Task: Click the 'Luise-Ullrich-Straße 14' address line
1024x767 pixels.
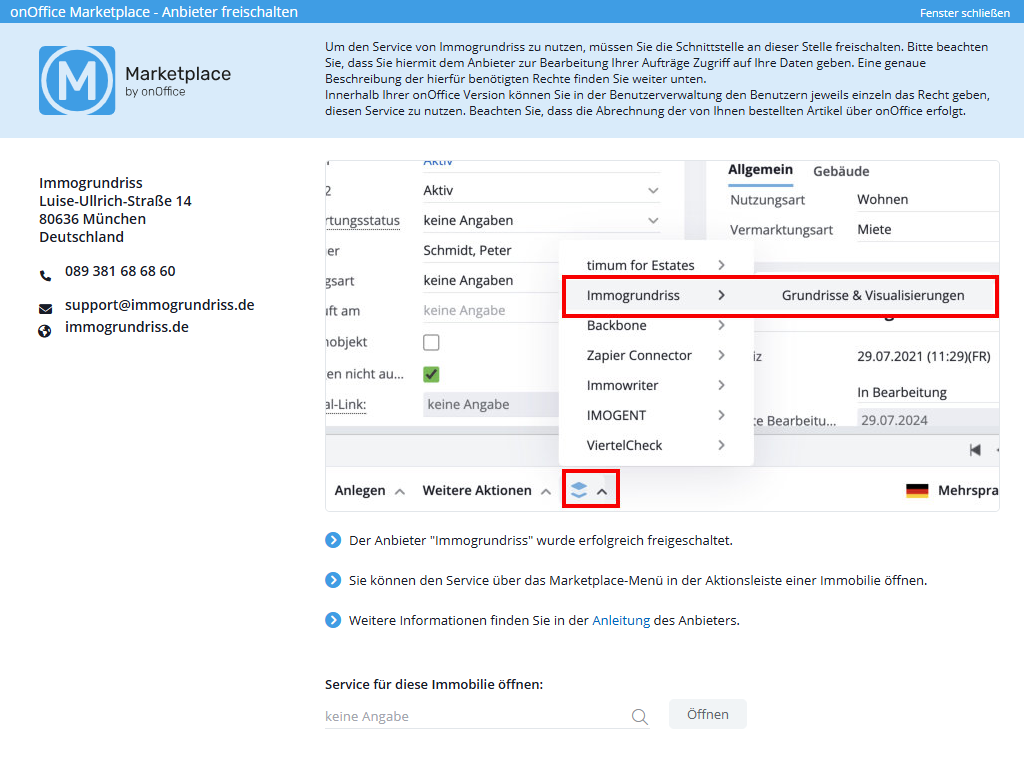Action: coord(115,201)
